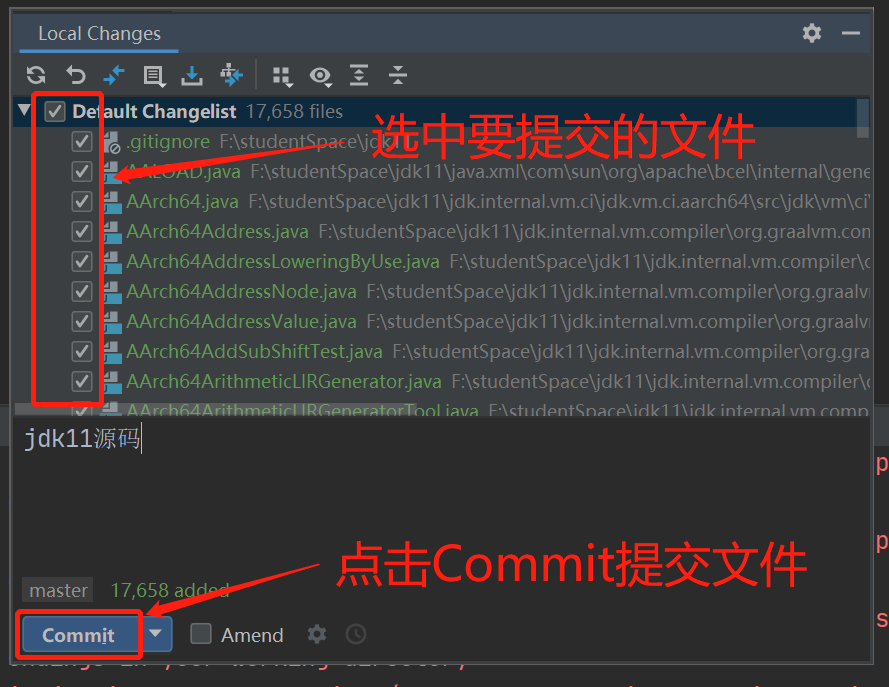Click the 17,658 added status text

point(170,590)
